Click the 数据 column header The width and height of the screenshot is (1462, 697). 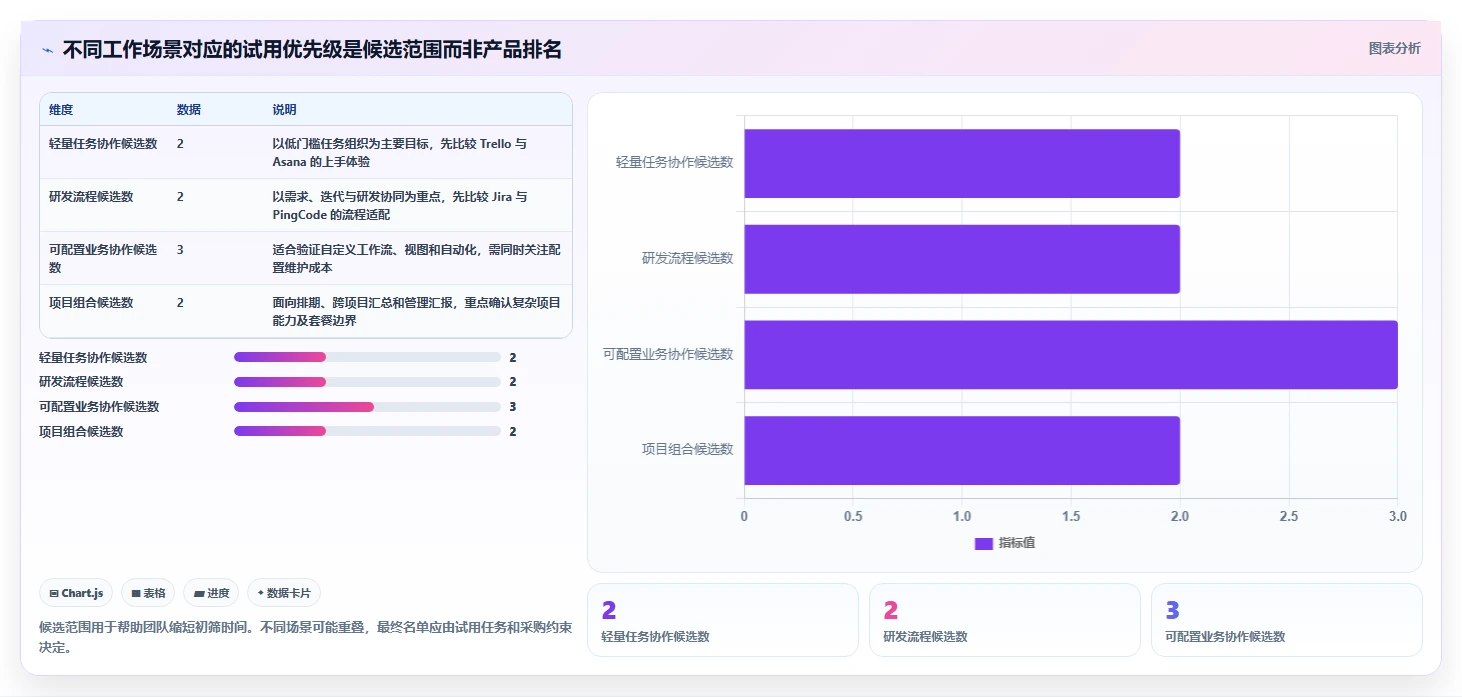189,110
